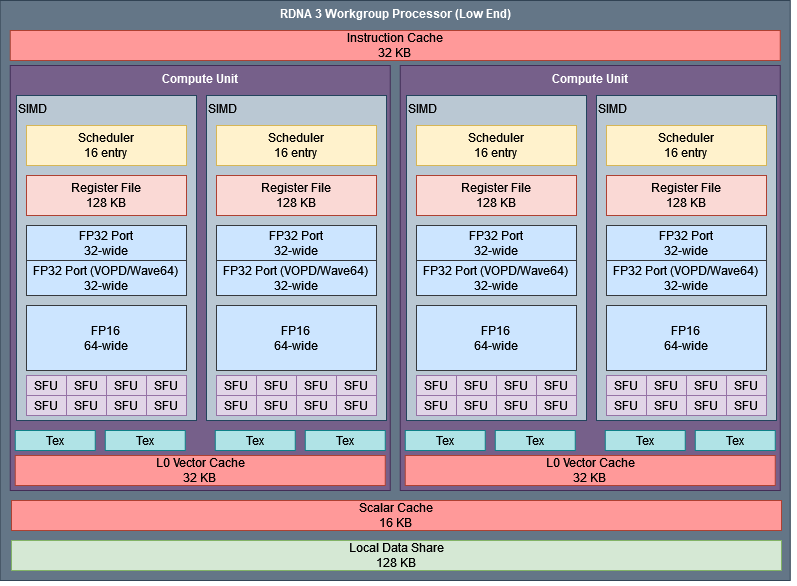This screenshot has height=586, width=797.
Task: Click the right Compute Unit heading
Action: [x=590, y=79]
